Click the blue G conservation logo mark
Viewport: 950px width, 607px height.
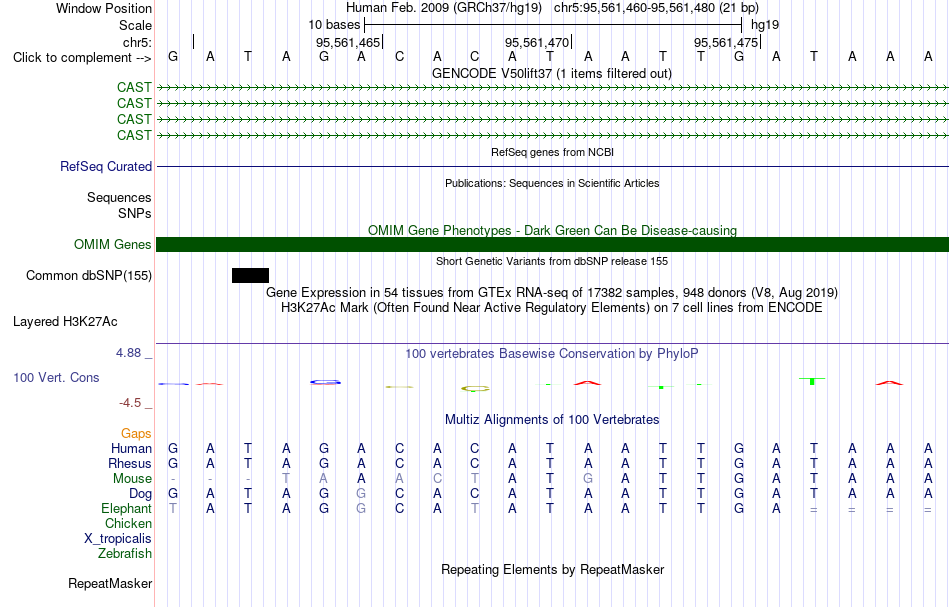325,382
